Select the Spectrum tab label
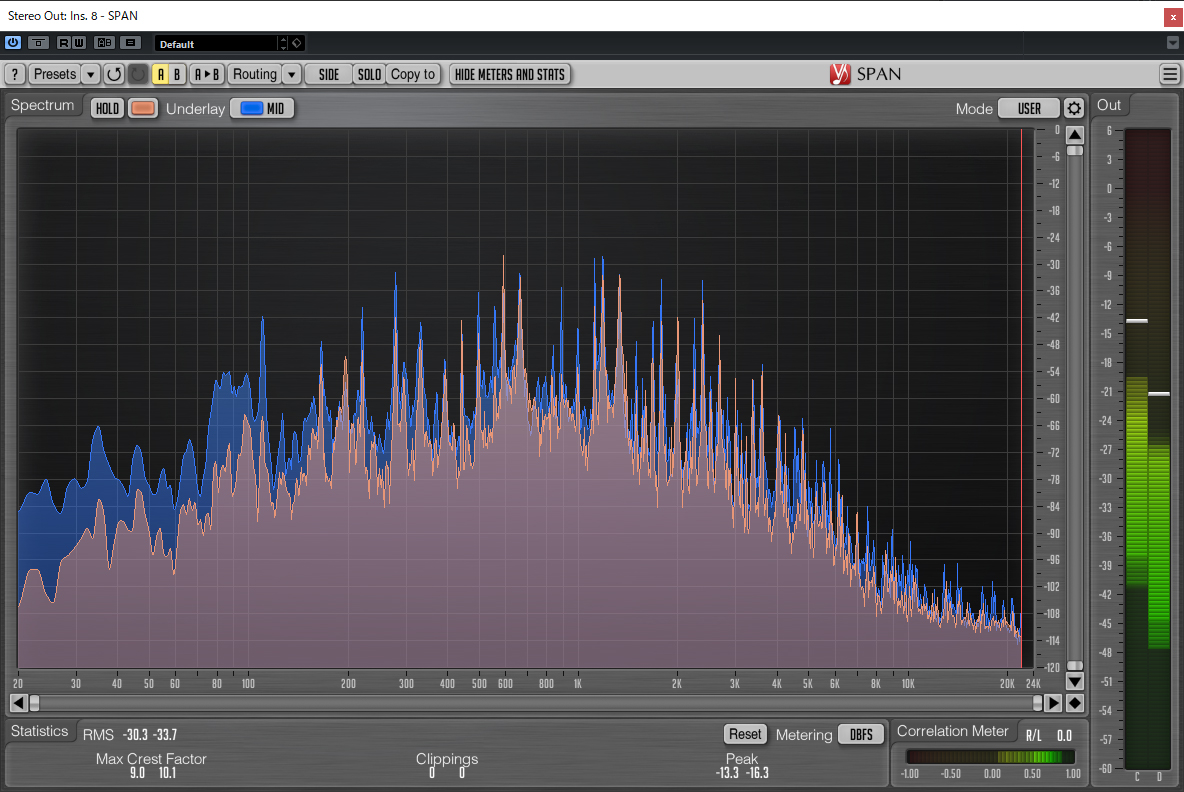 [42, 106]
